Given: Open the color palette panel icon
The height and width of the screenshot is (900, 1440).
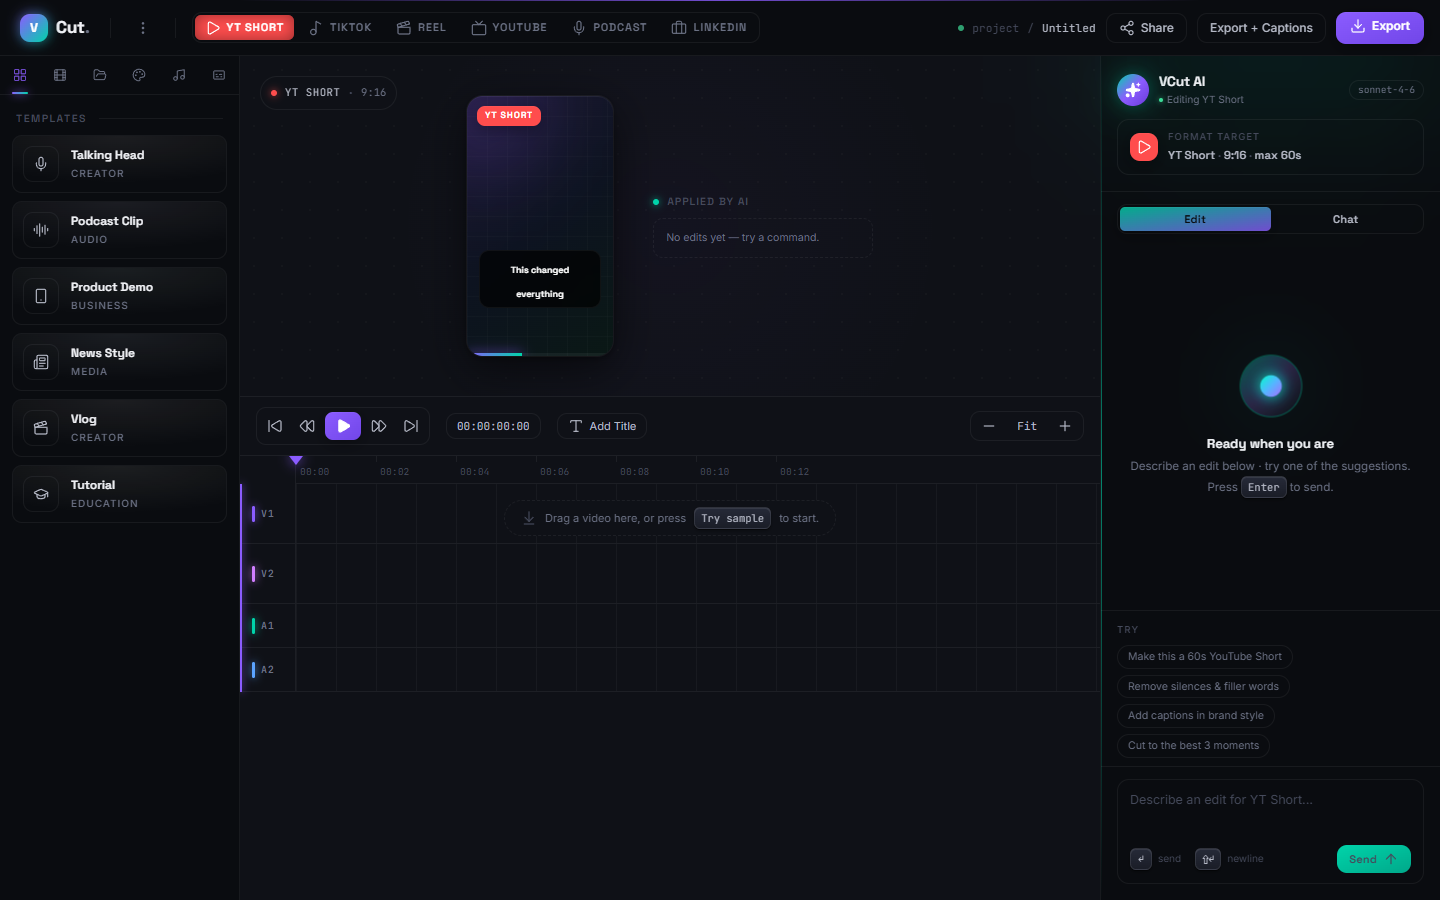Looking at the screenshot, I should [x=139, y=75].
